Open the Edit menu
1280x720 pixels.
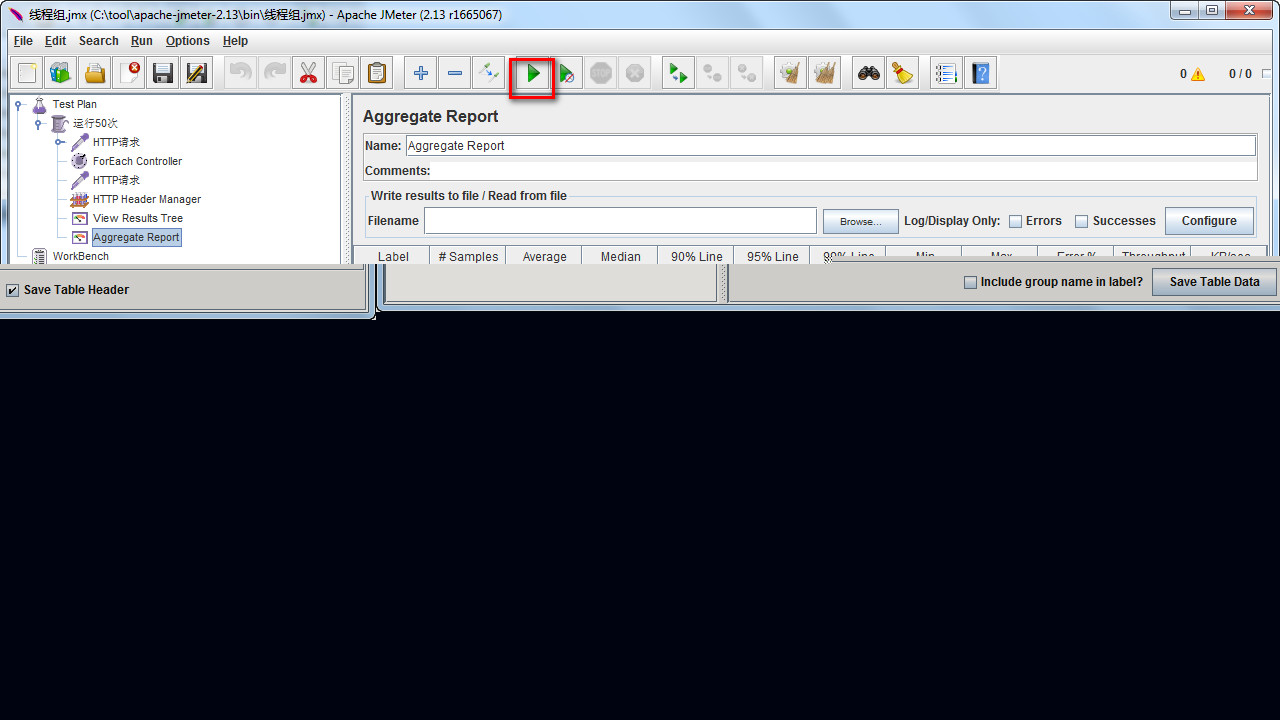coord(55,41)
